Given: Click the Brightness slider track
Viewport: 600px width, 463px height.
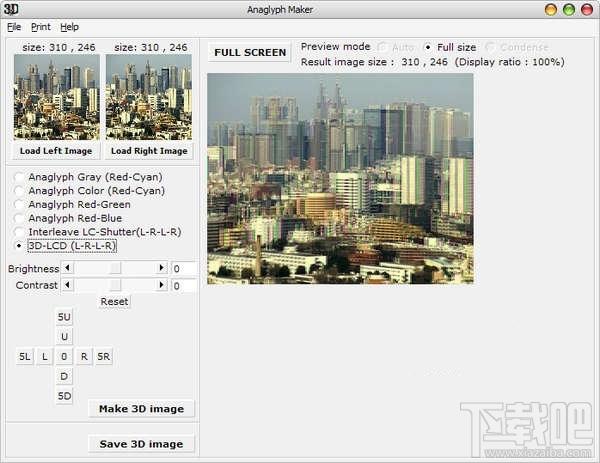Looking at the screenshot, I should [x=114, y=268].
